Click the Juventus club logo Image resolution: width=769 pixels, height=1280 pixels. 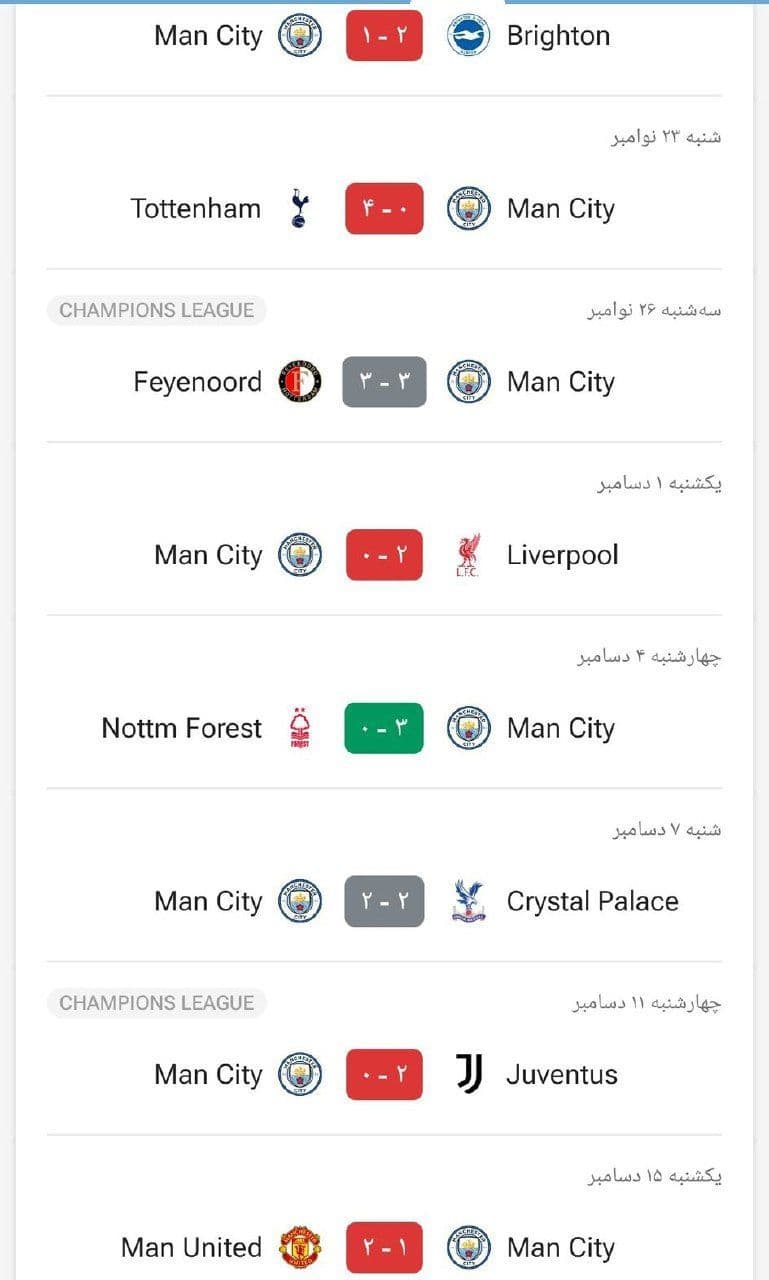[468, 1074]
